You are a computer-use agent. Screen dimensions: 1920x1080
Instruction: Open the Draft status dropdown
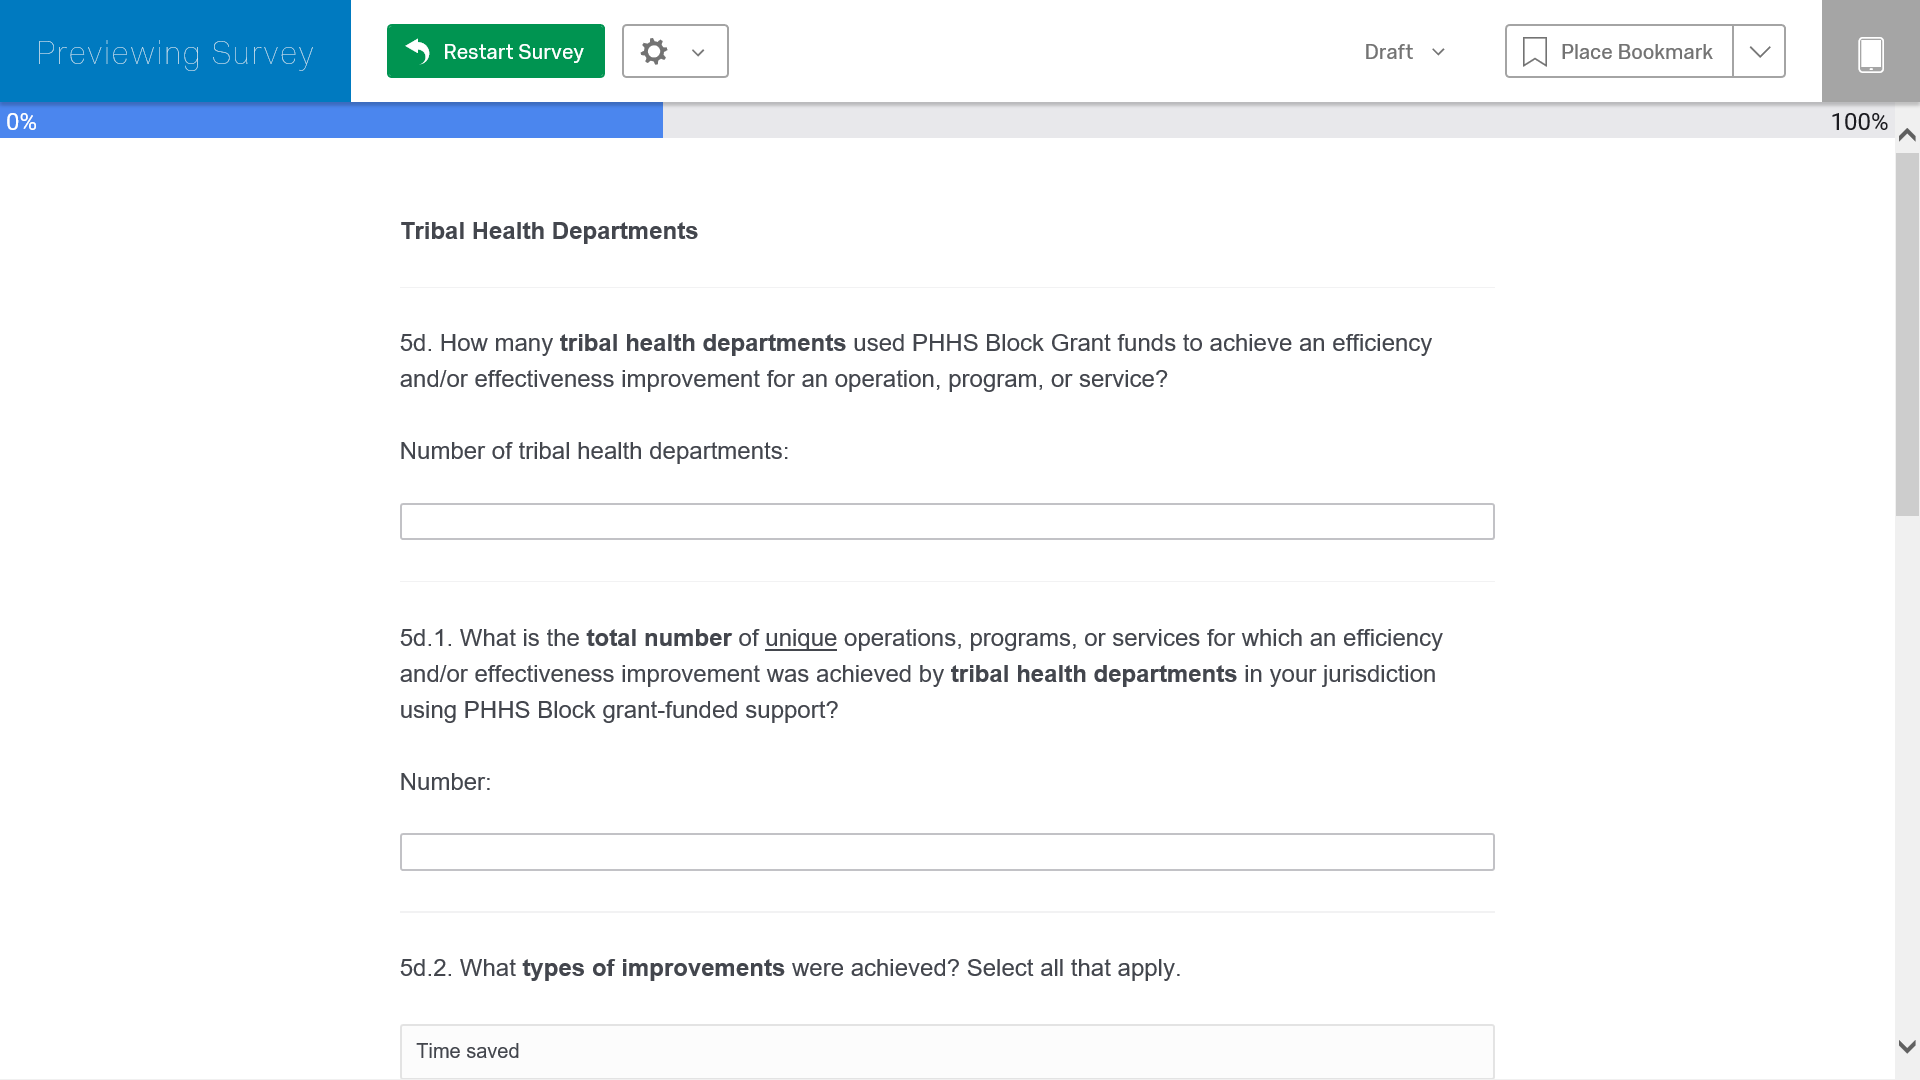1404,52
